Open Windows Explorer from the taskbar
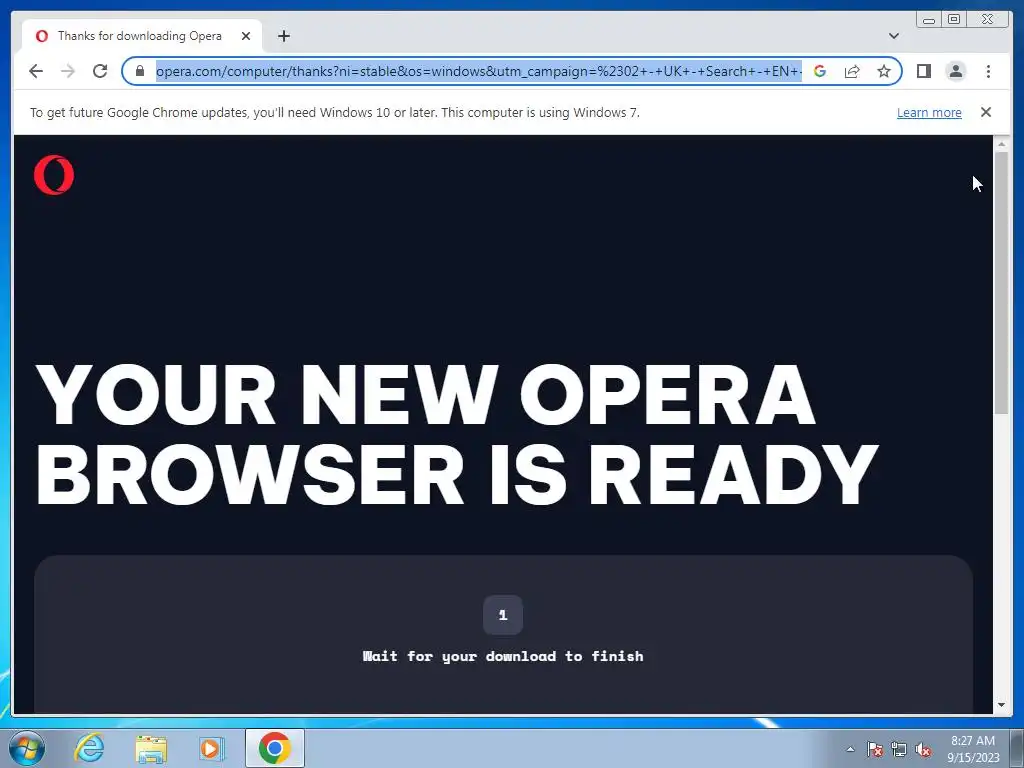 pyautogui.click(x=151, y=748)
